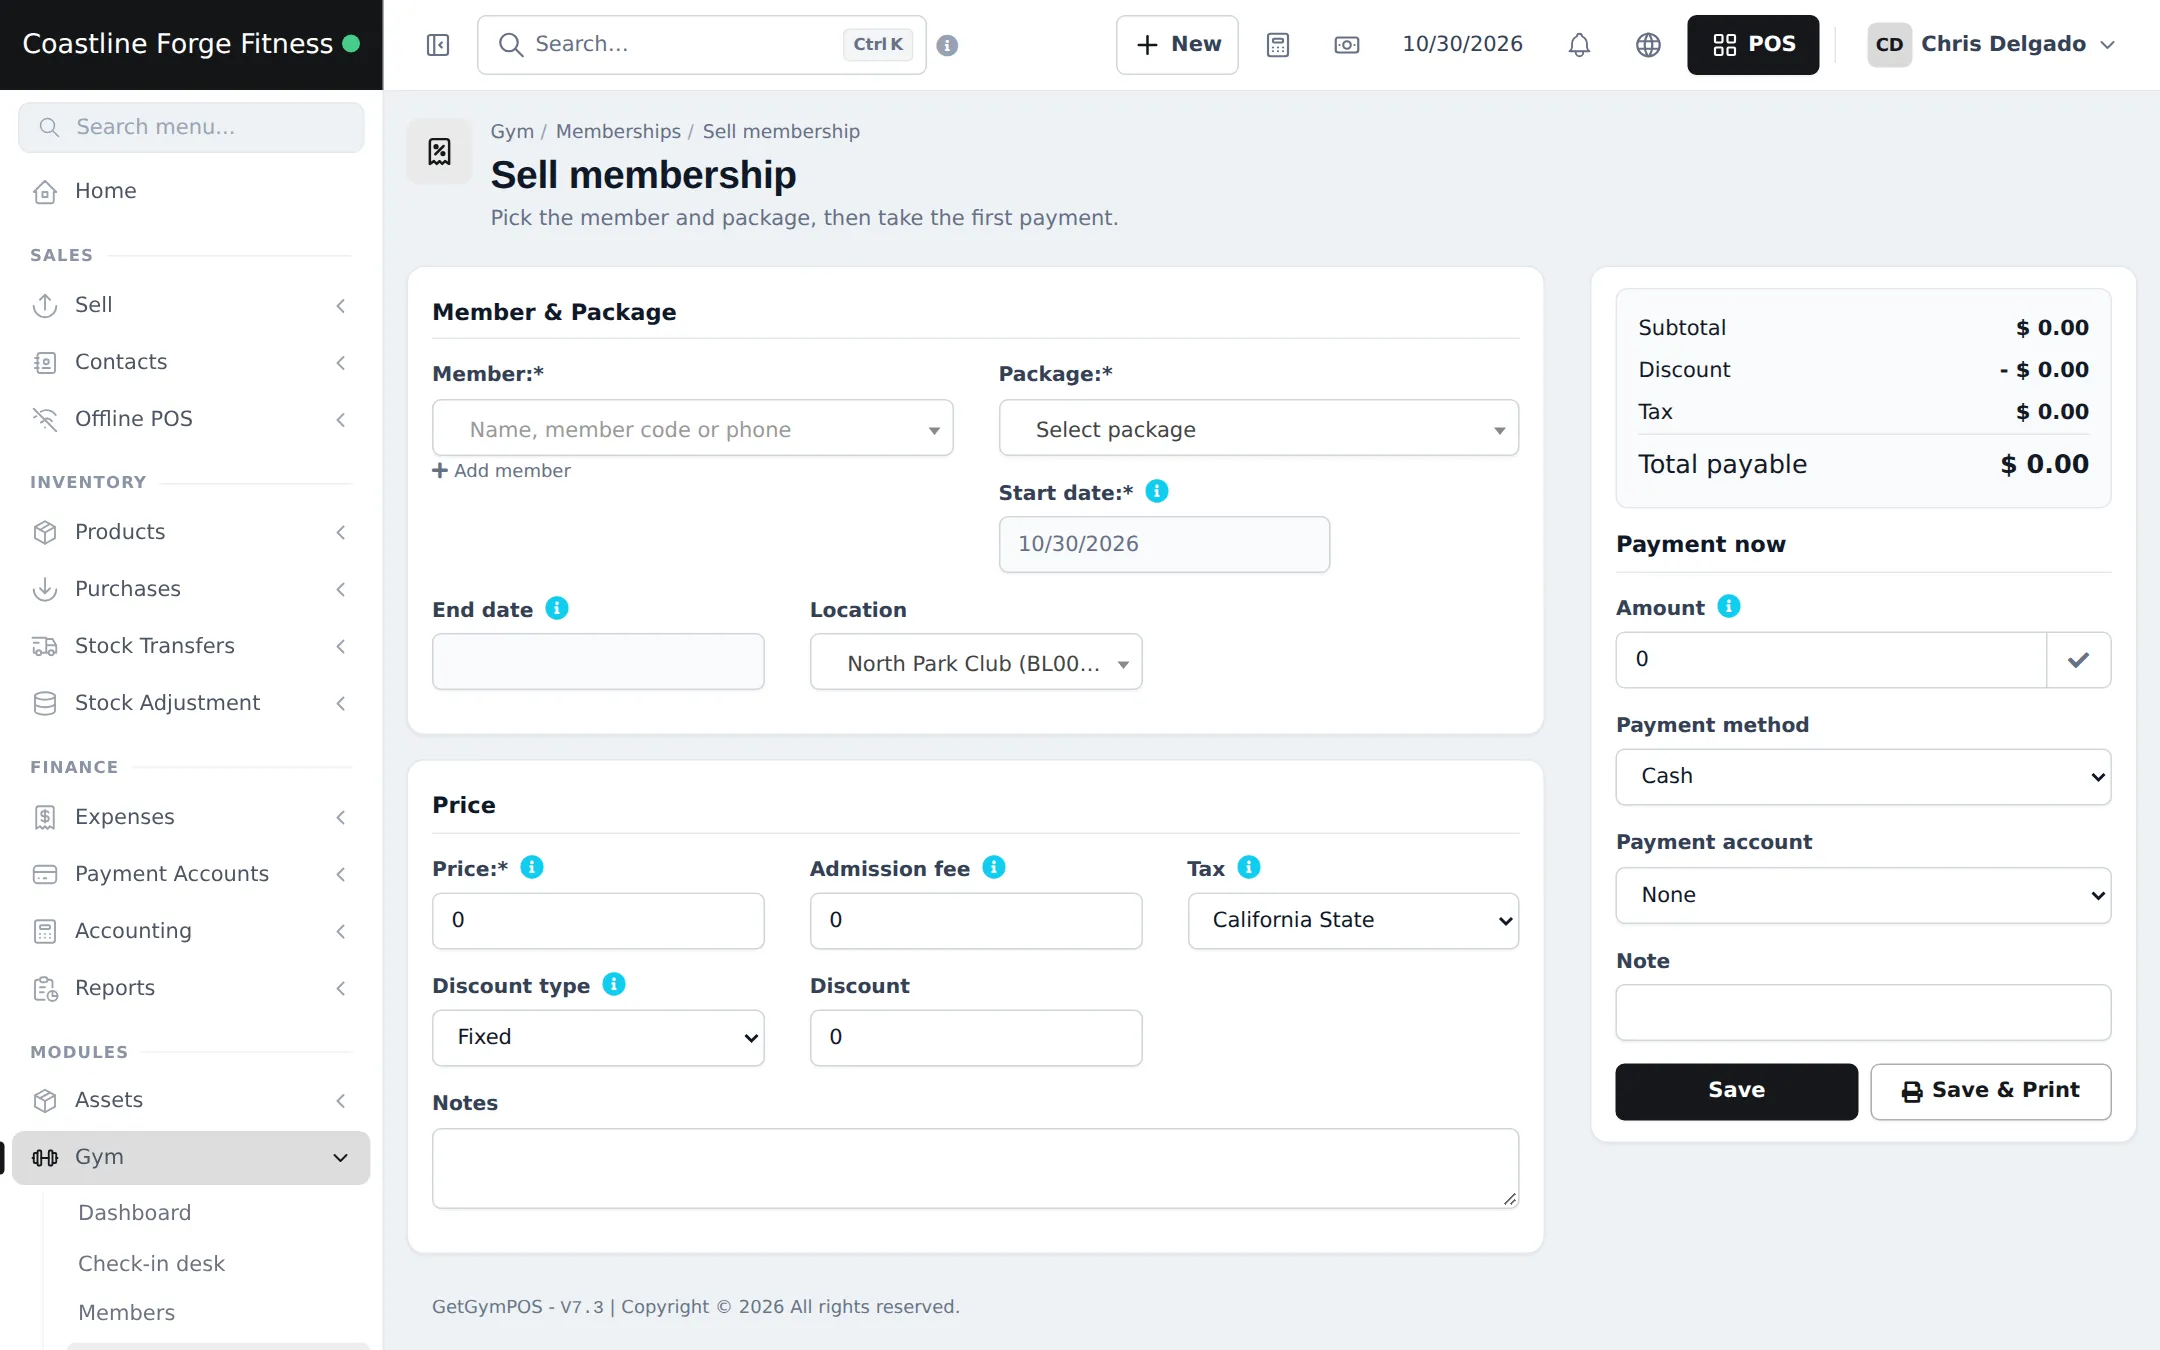The width and height of the screenshot is (2160, 1350).
Task: Open the Member select dropdown
Action: 692,429
